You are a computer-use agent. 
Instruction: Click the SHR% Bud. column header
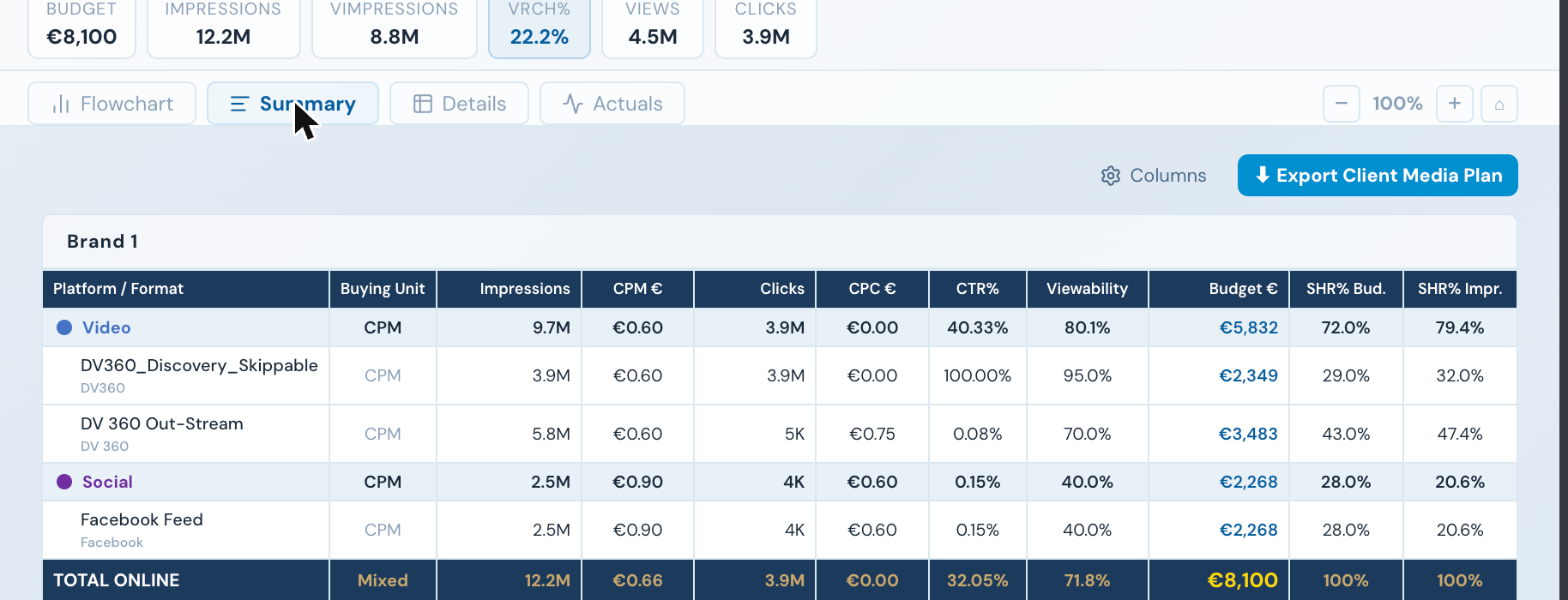point(1346,289)
